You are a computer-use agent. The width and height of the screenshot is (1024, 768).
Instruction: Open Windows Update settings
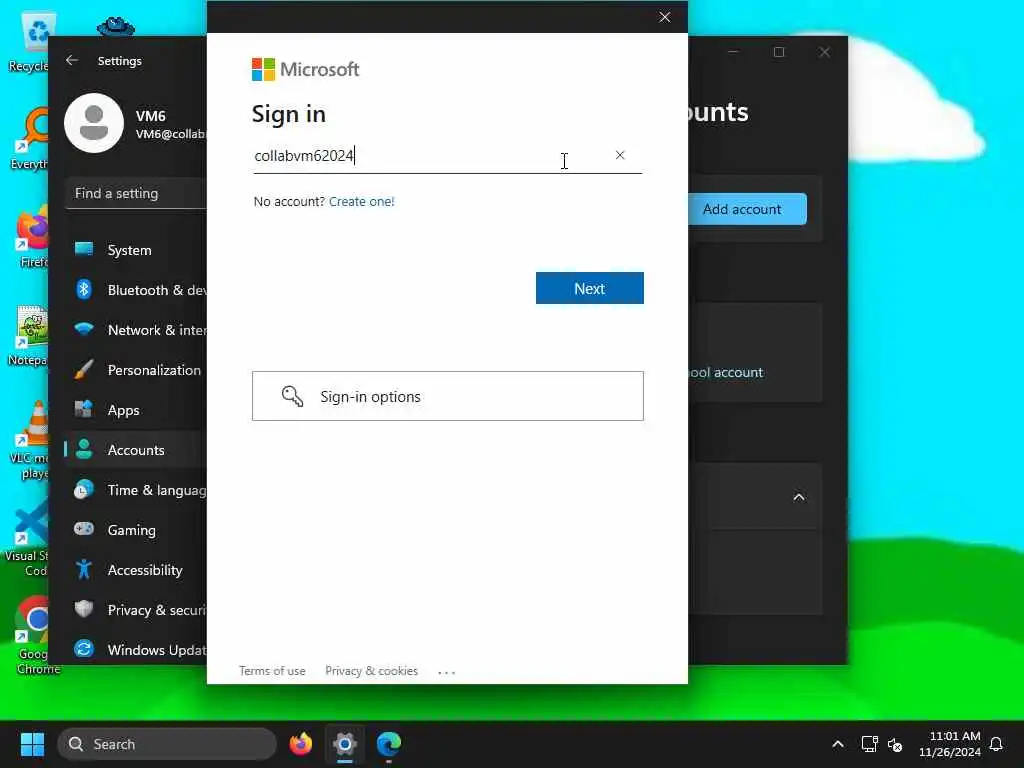click(x=136, y=649)
